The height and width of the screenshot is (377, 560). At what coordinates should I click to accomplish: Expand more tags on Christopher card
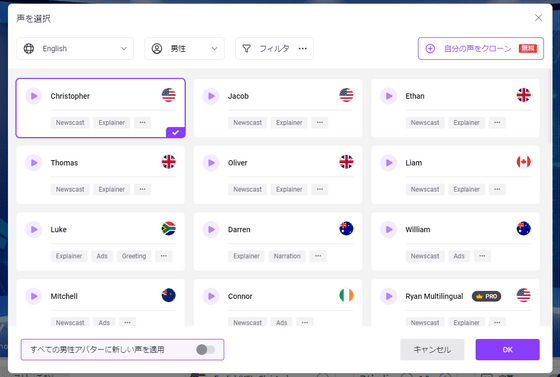click(x=142, y=122)
